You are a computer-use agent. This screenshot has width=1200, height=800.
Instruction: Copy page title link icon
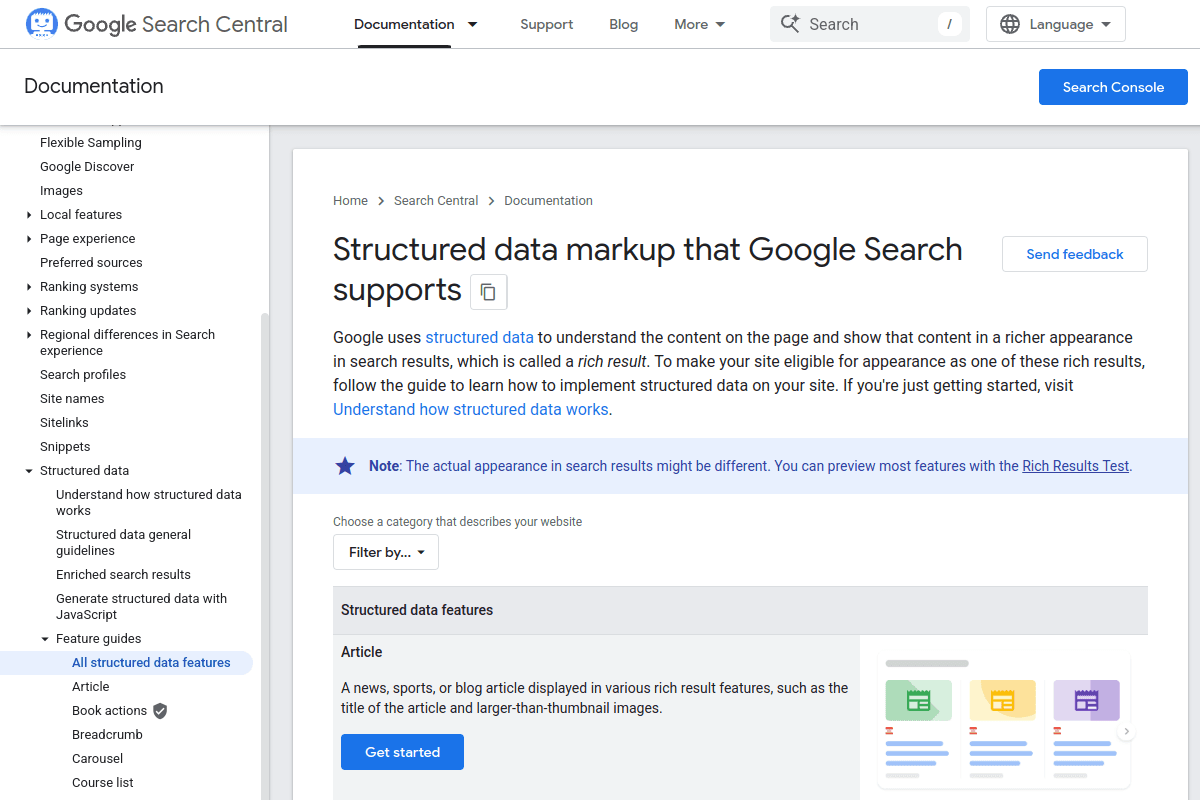pyautogui.click(x=489, y=292)
